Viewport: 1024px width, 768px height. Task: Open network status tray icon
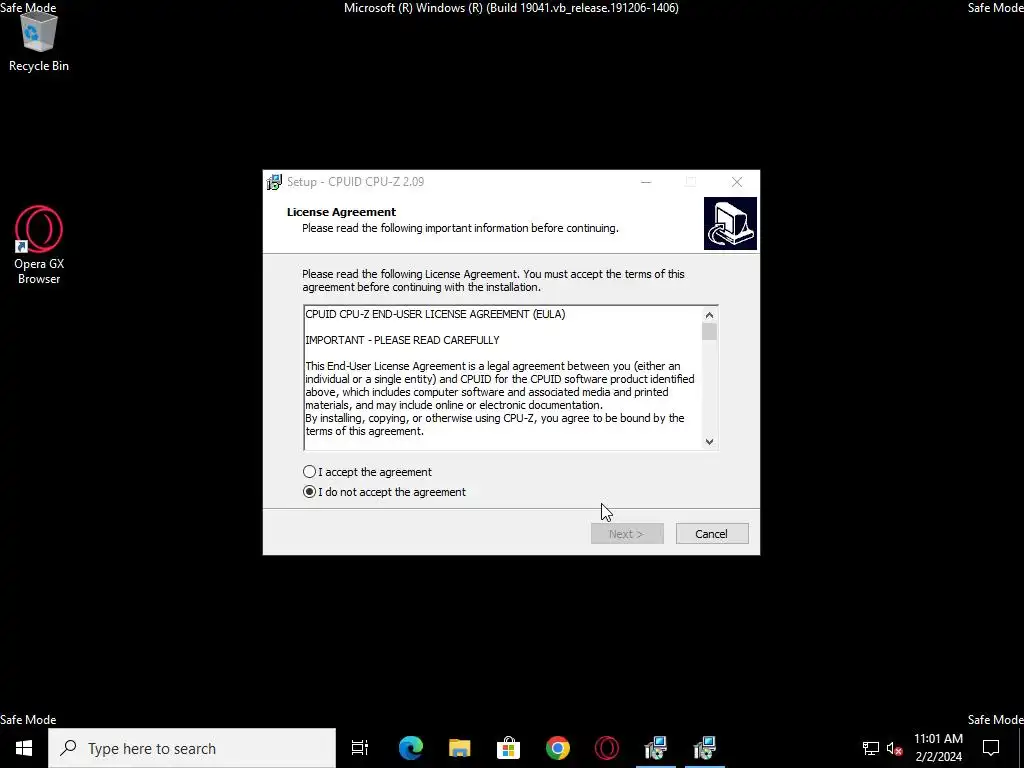(871, 748)
